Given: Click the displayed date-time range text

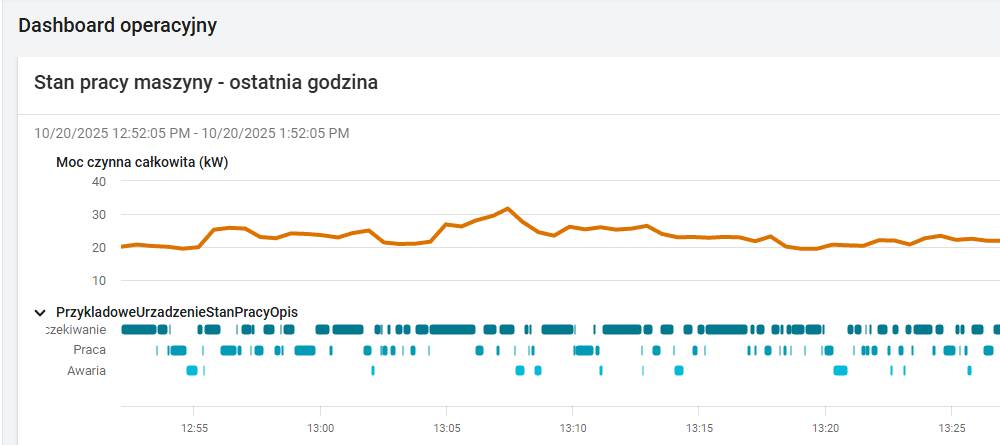Looking at the screenshot, I should (191, 133).
